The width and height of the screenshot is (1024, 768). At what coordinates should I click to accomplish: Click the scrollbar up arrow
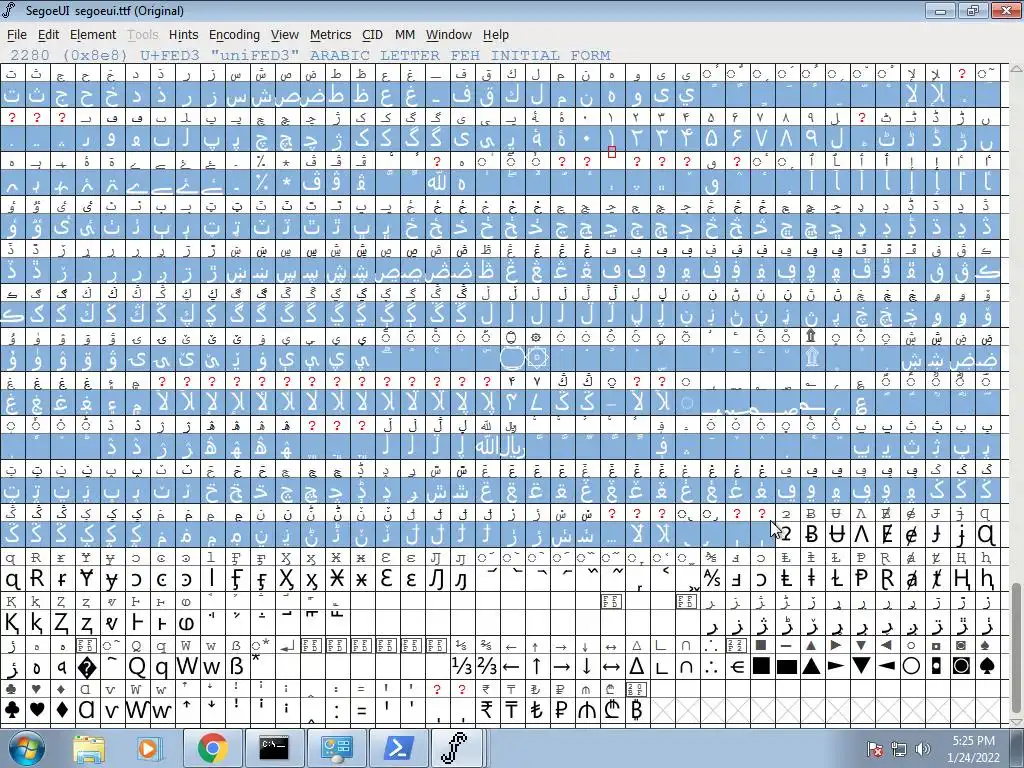click(x=1017, y=69)
